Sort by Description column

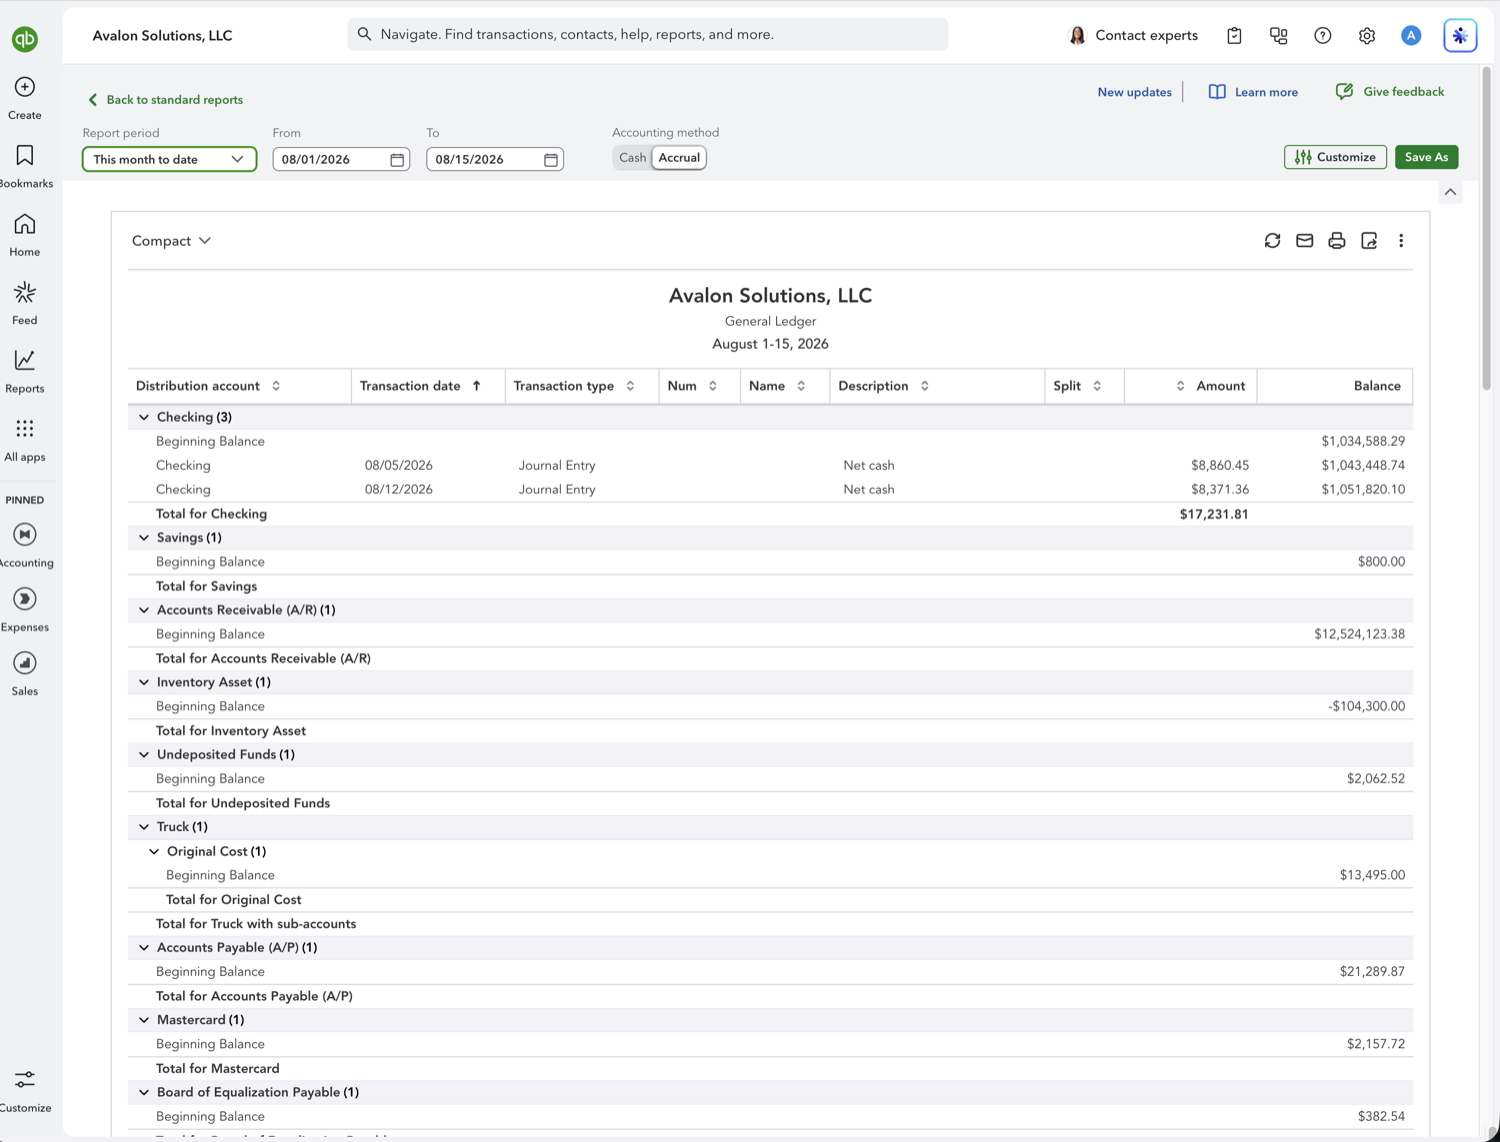click(x=925, y=386)
